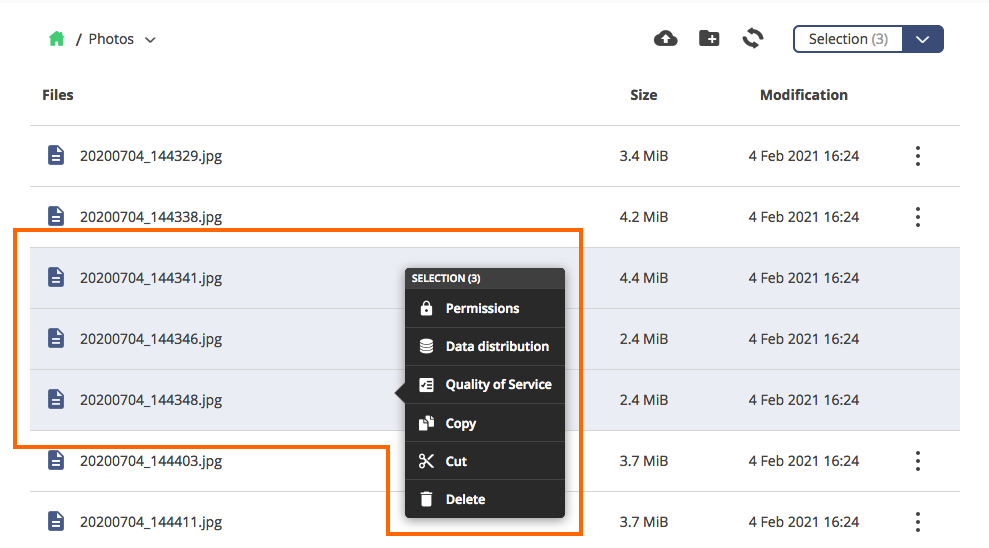Choose Copy from the selection menu
989x548 pixels.
484,423
